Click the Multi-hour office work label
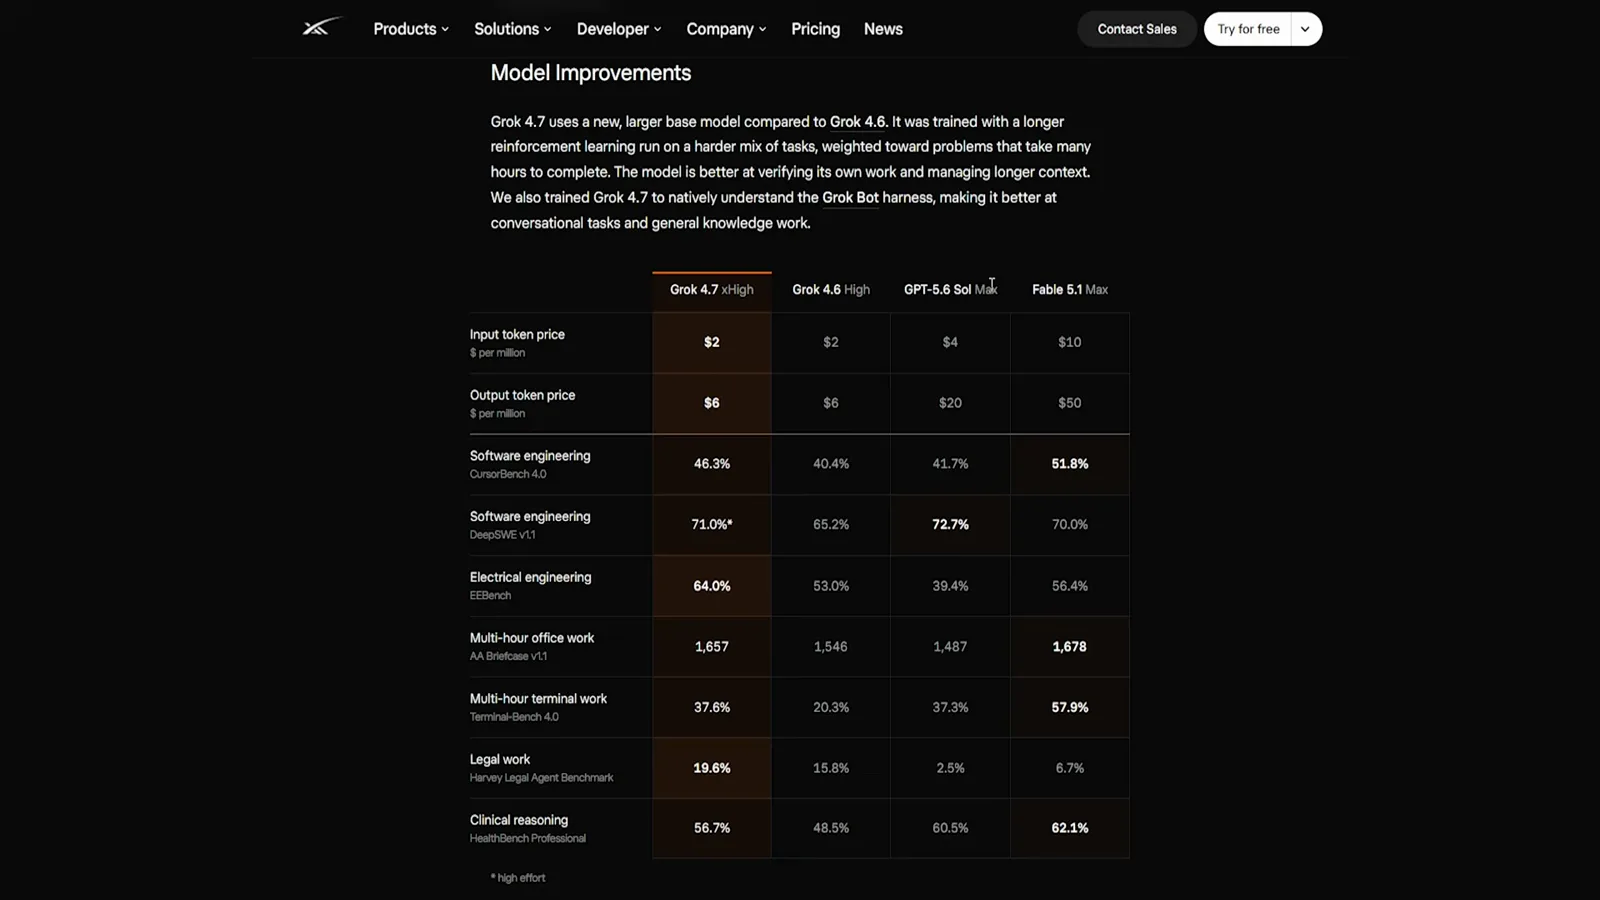The width and height of the screenshot is (1600, 900). click(x=532, y=638)
